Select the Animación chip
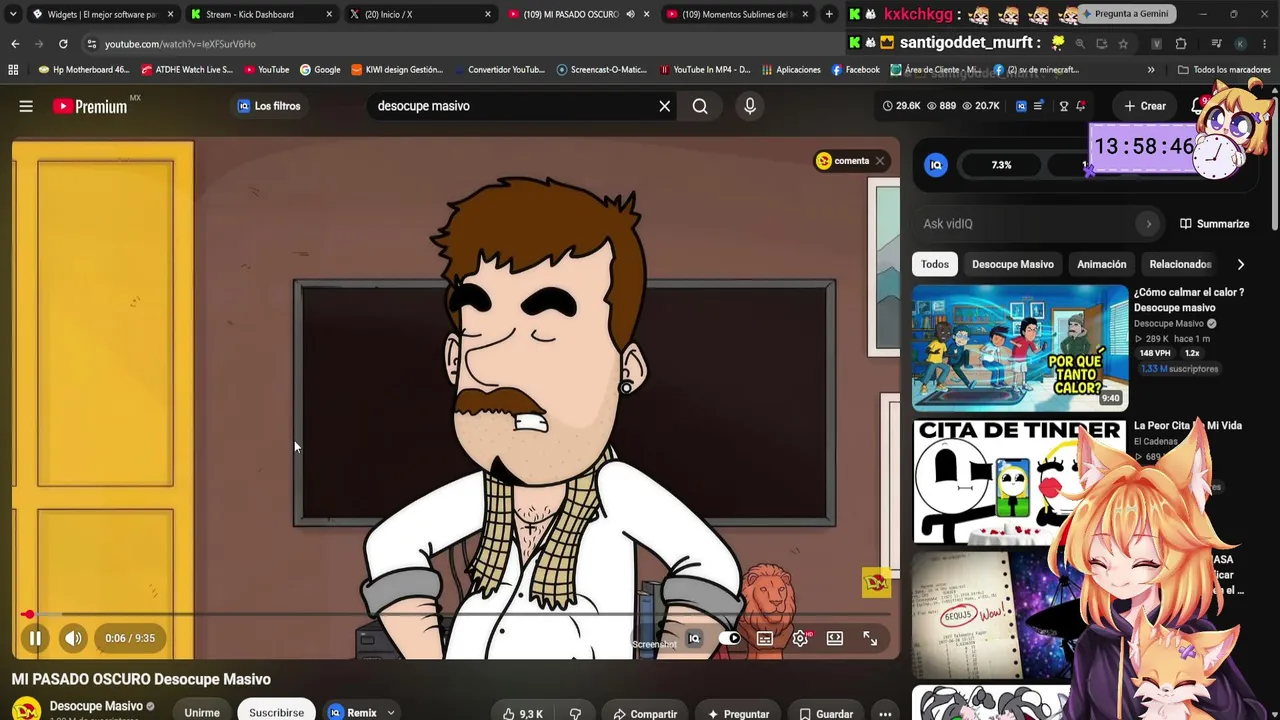 point(1102,264)
